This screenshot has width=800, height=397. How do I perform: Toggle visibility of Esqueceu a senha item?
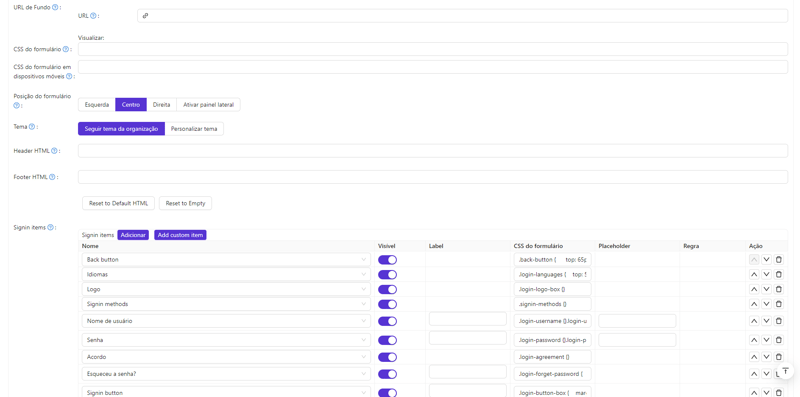point(387,374)
